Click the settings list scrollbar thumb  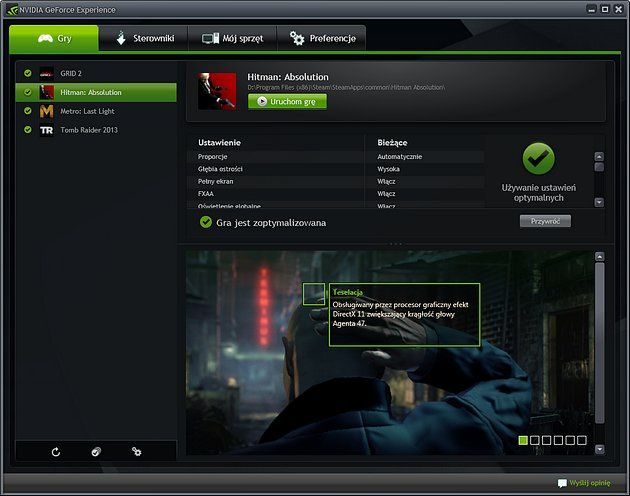599,167
